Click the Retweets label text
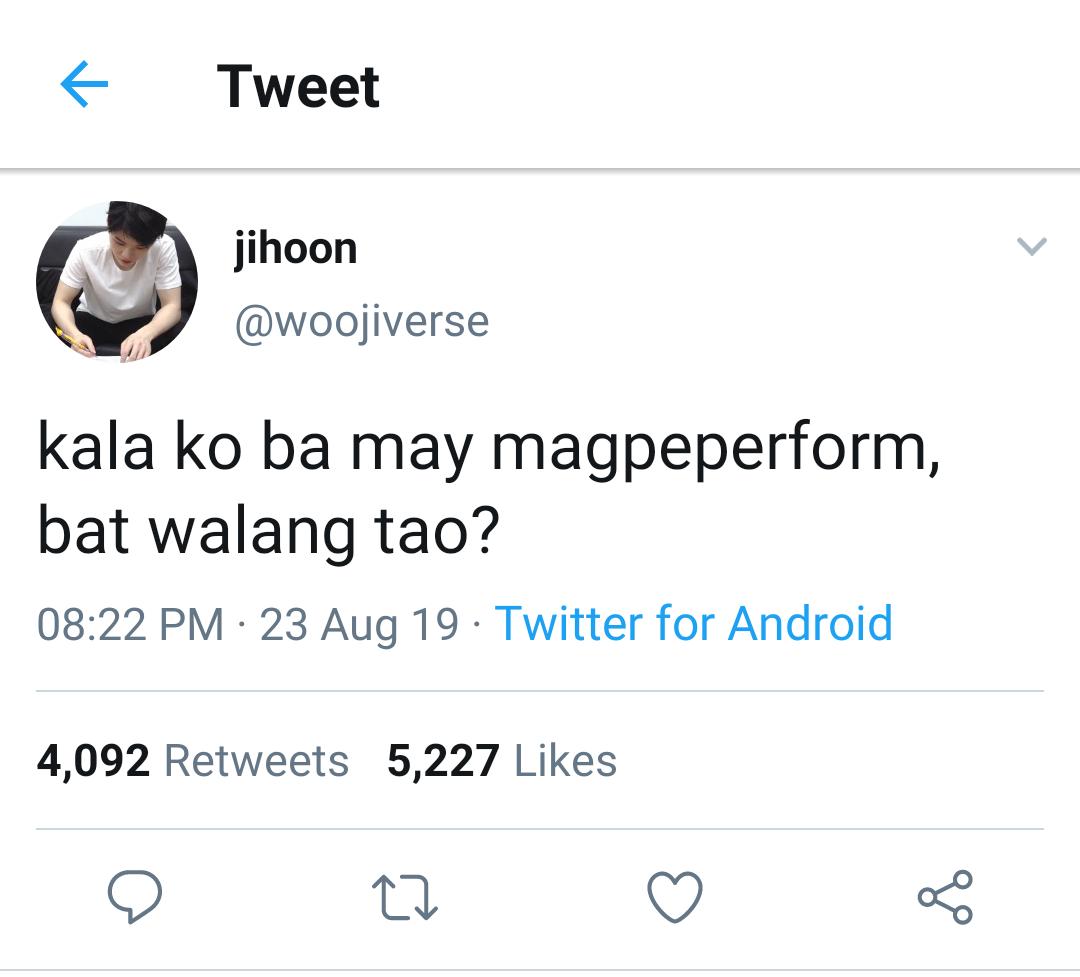This screenshot has height=977, width=1080. (256, 761)
